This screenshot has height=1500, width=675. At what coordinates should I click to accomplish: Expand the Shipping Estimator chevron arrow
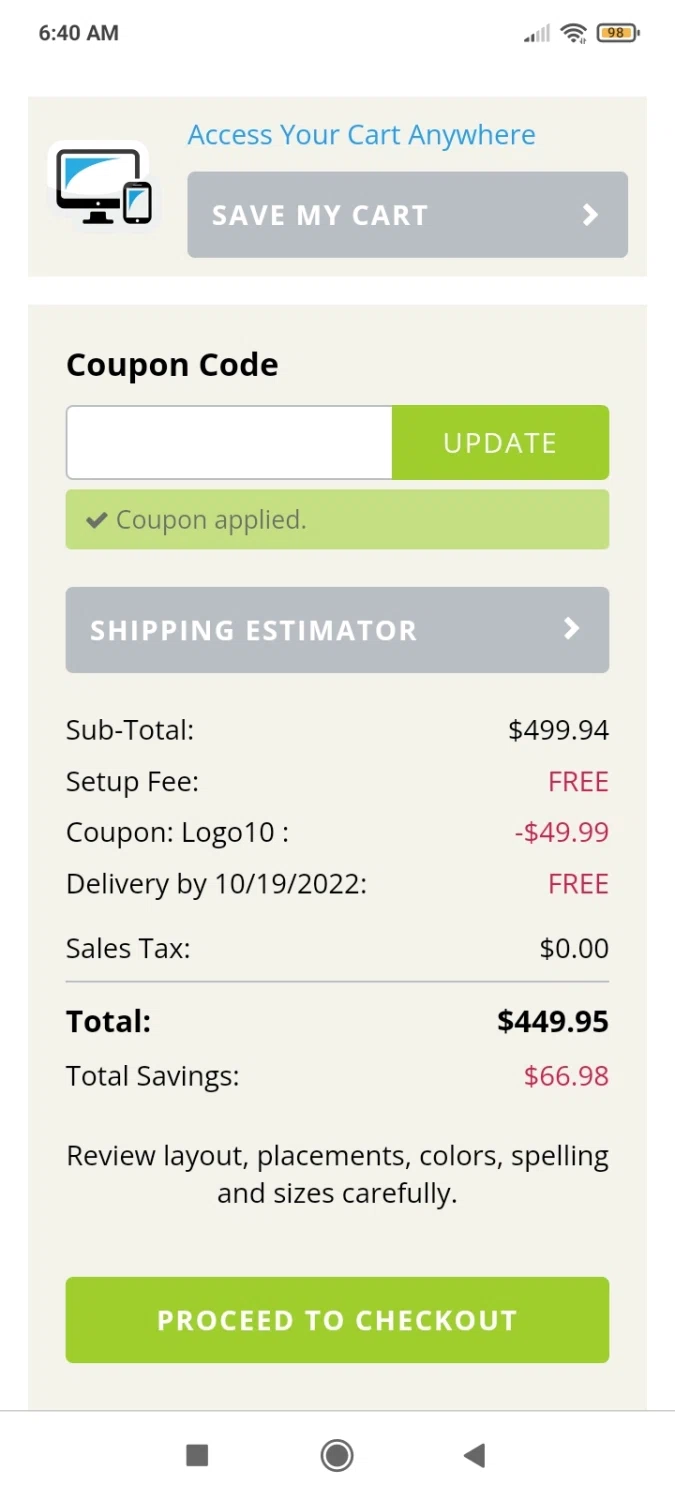tap(572, 629)
